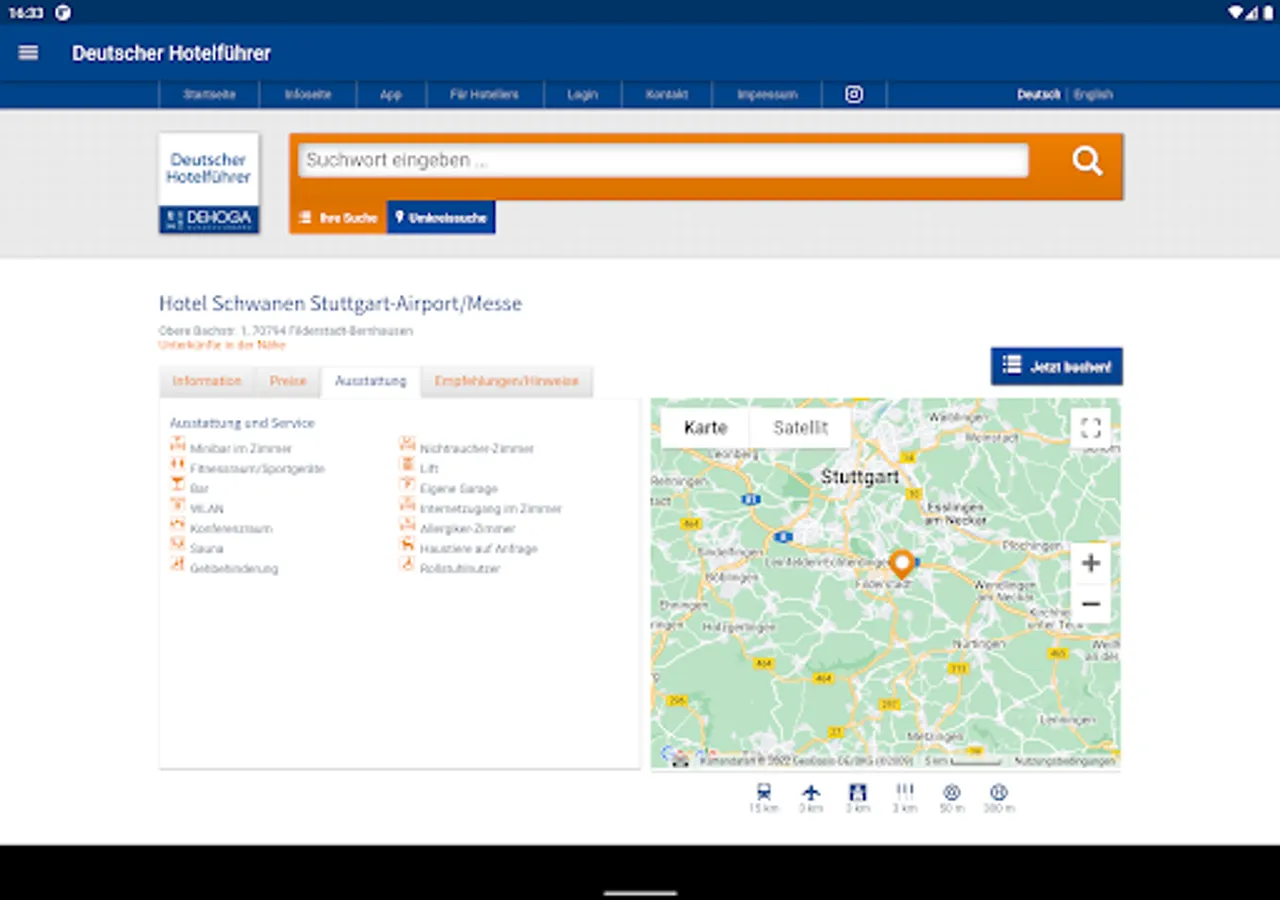Open the Instagram icon link

click(854, 94)
